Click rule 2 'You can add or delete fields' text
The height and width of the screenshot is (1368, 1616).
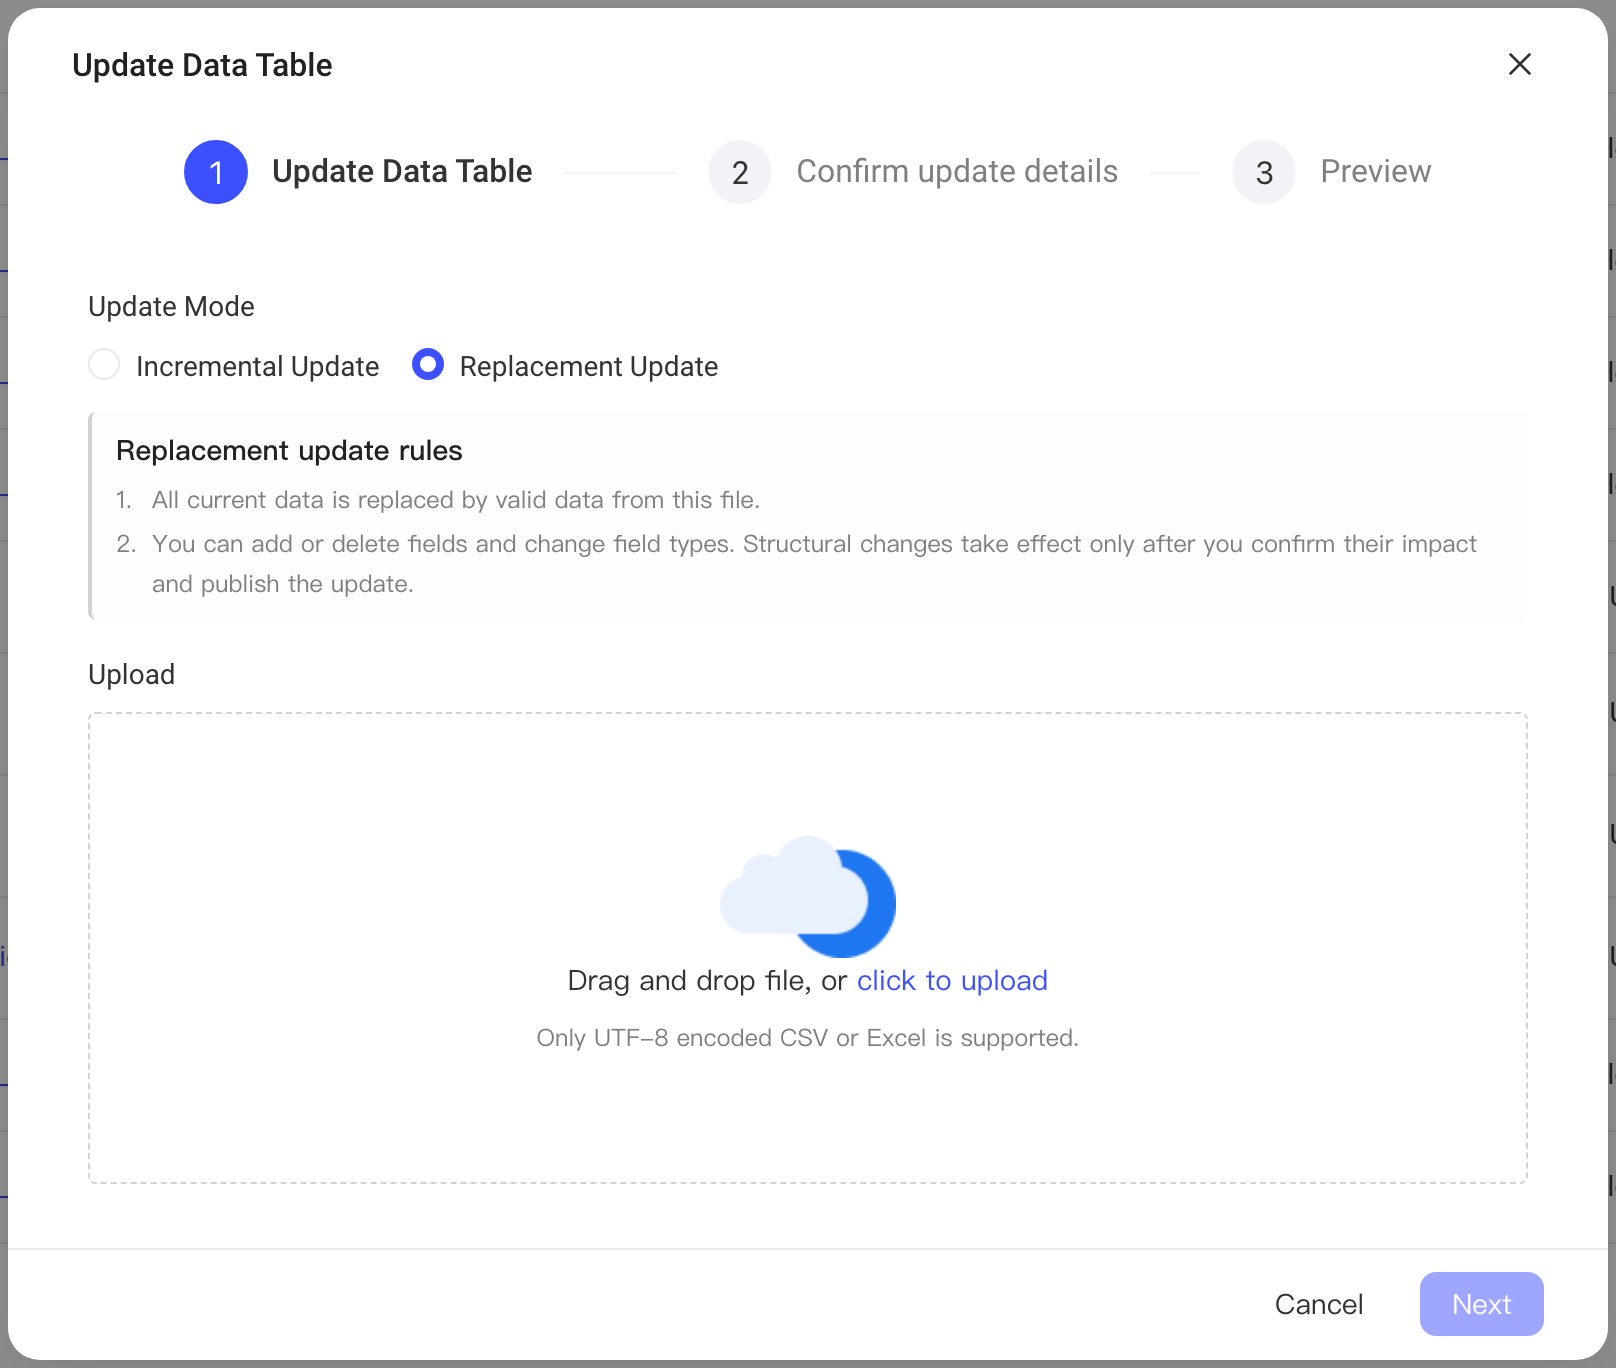[814, 564]
